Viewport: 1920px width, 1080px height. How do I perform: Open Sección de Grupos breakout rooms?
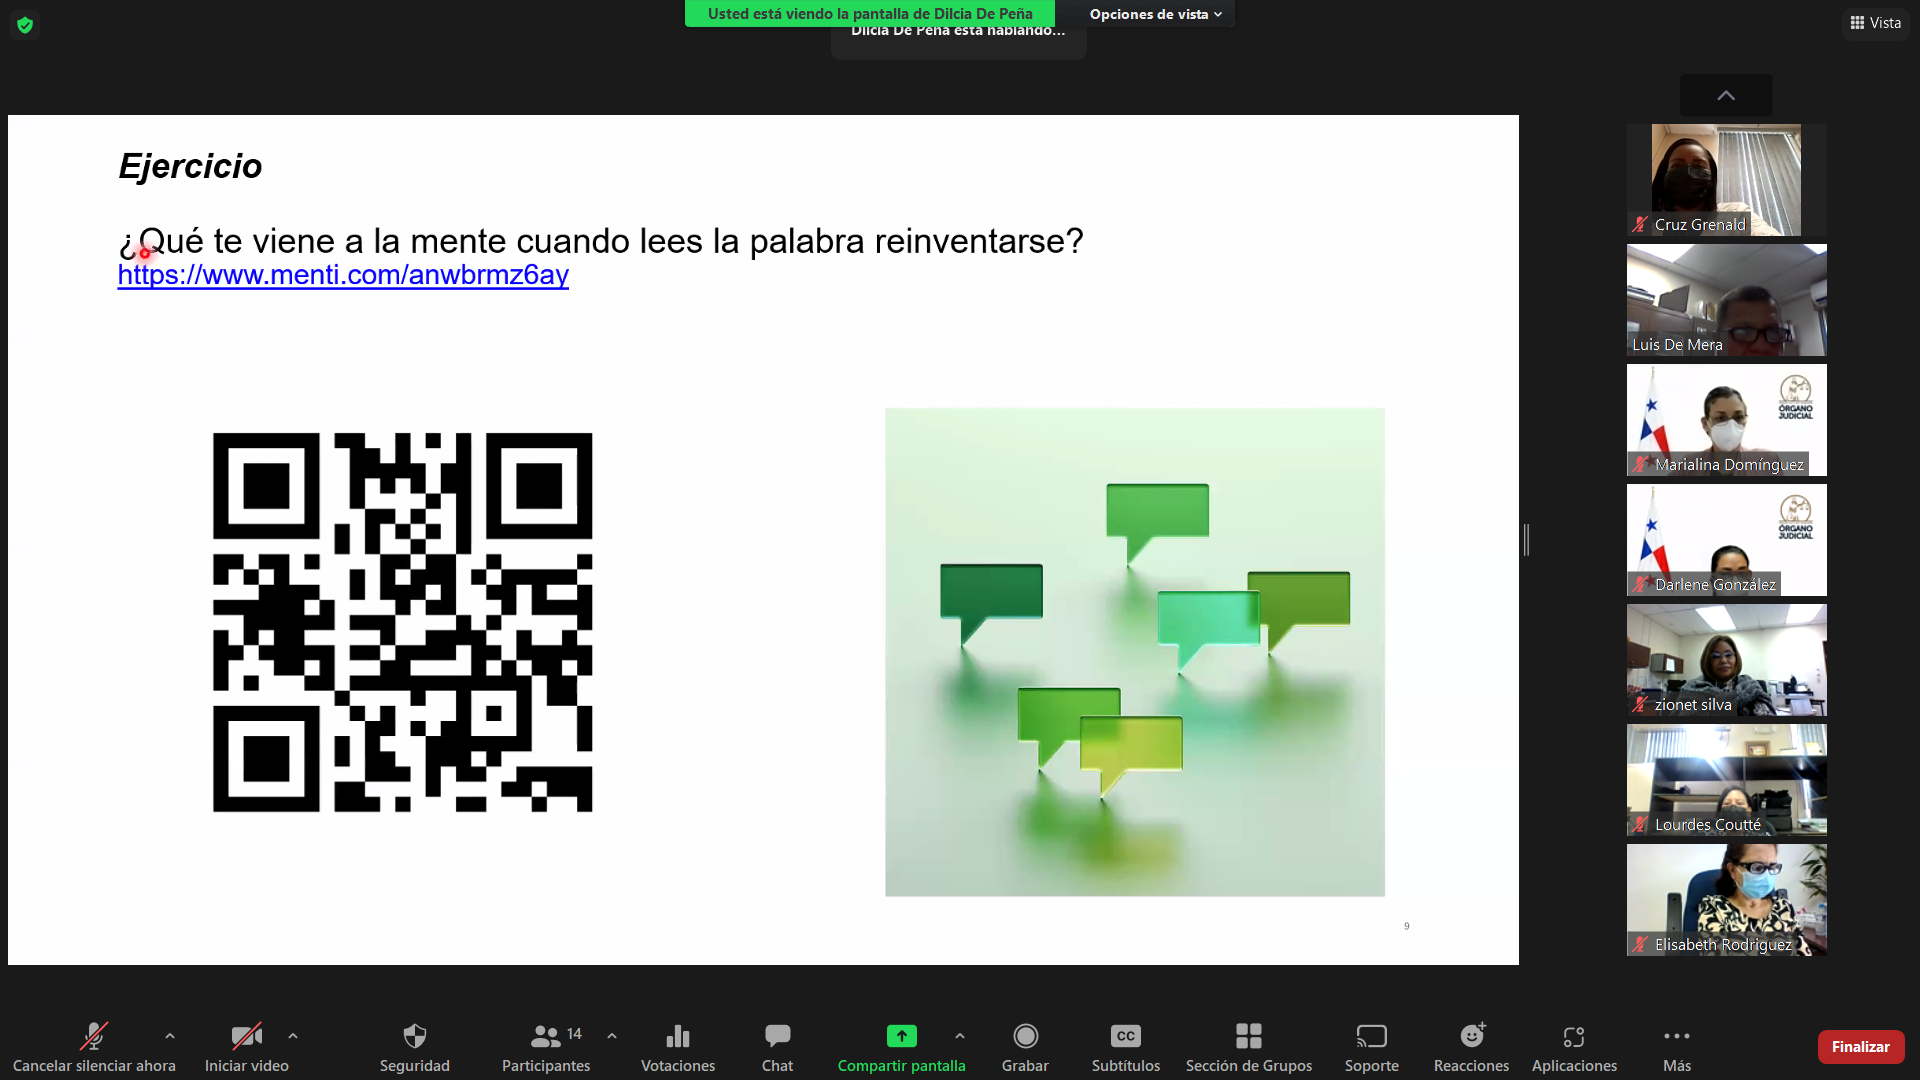tap(1249, 1047)
